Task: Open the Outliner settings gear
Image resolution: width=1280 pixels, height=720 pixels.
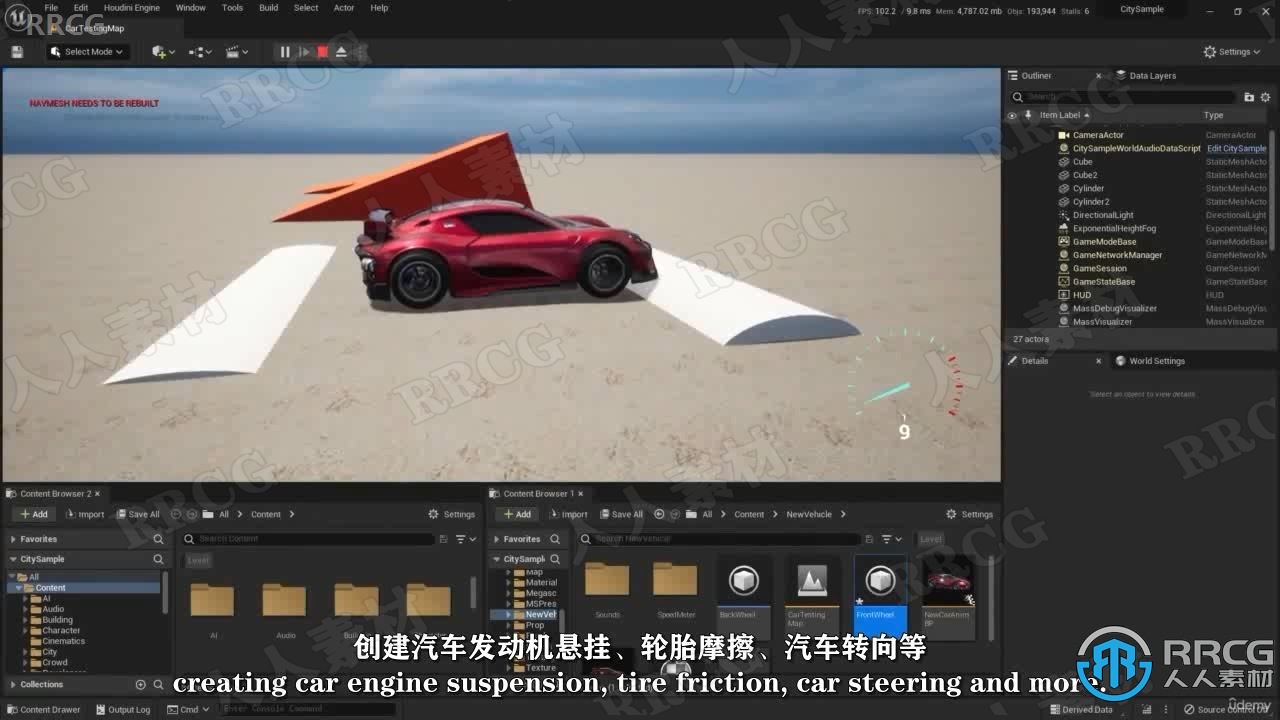Action: click(1265, 97)
